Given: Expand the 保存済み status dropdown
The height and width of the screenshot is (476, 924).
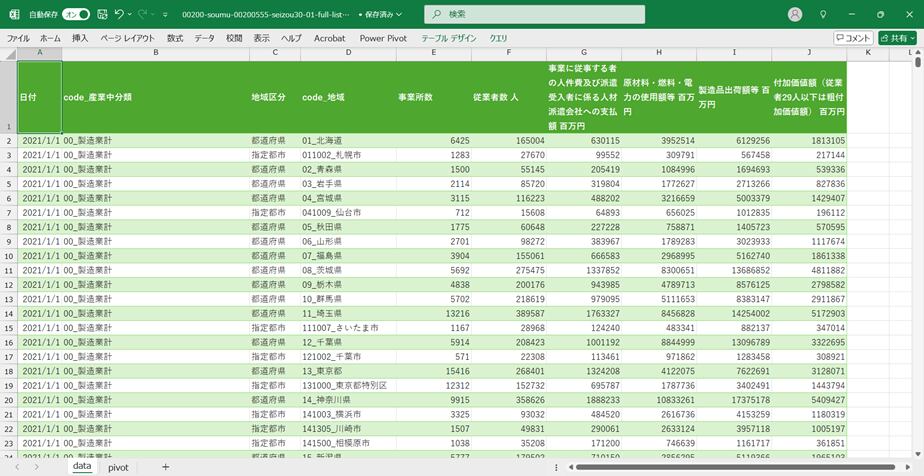Looking at the screenshot, I should (x=381, y=15).
